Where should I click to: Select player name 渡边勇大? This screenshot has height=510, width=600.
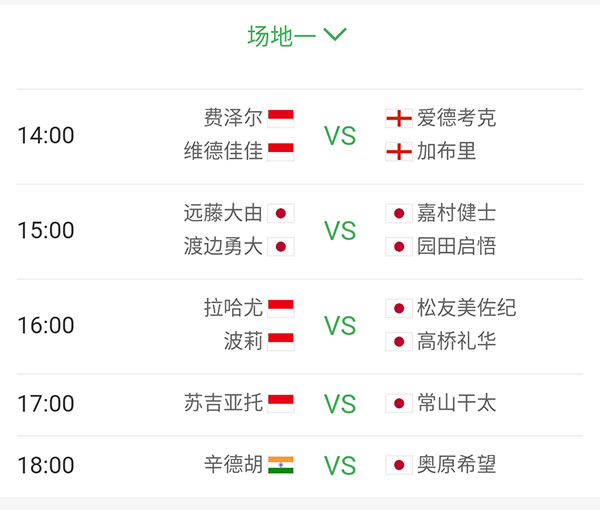223,246
